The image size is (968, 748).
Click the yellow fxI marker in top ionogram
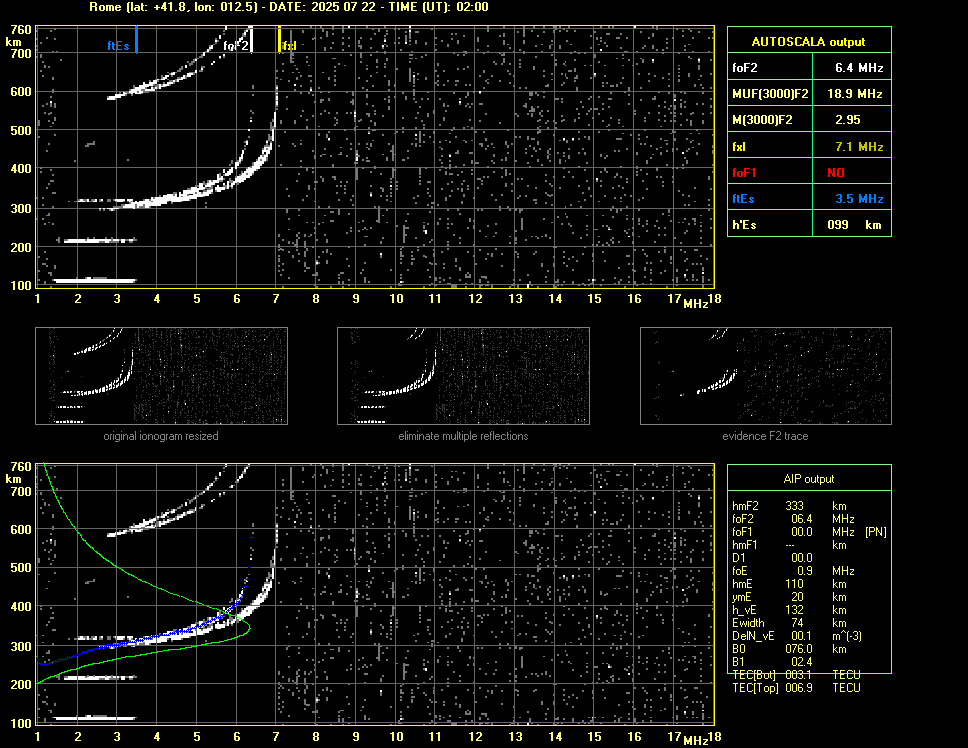pyautogui.click(x=280, y=39)
